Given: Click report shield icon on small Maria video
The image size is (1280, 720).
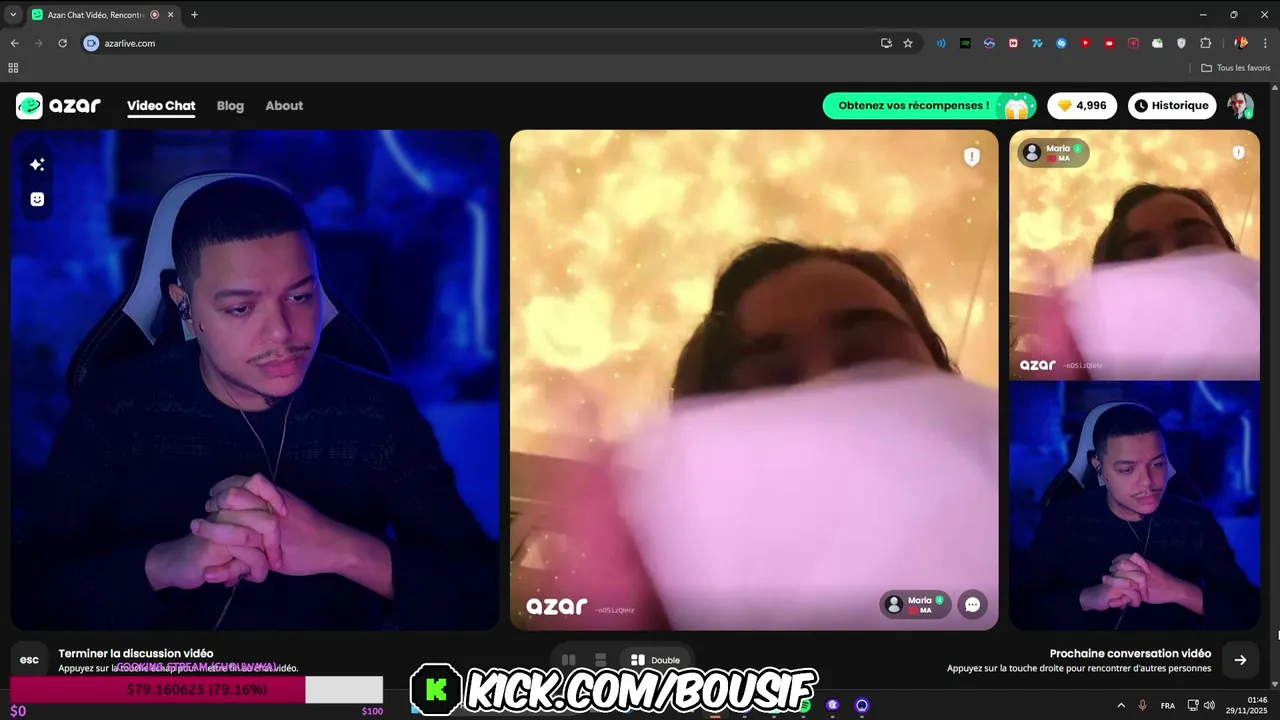Looking at the screenshot, I should click(x=1238, y=153).
